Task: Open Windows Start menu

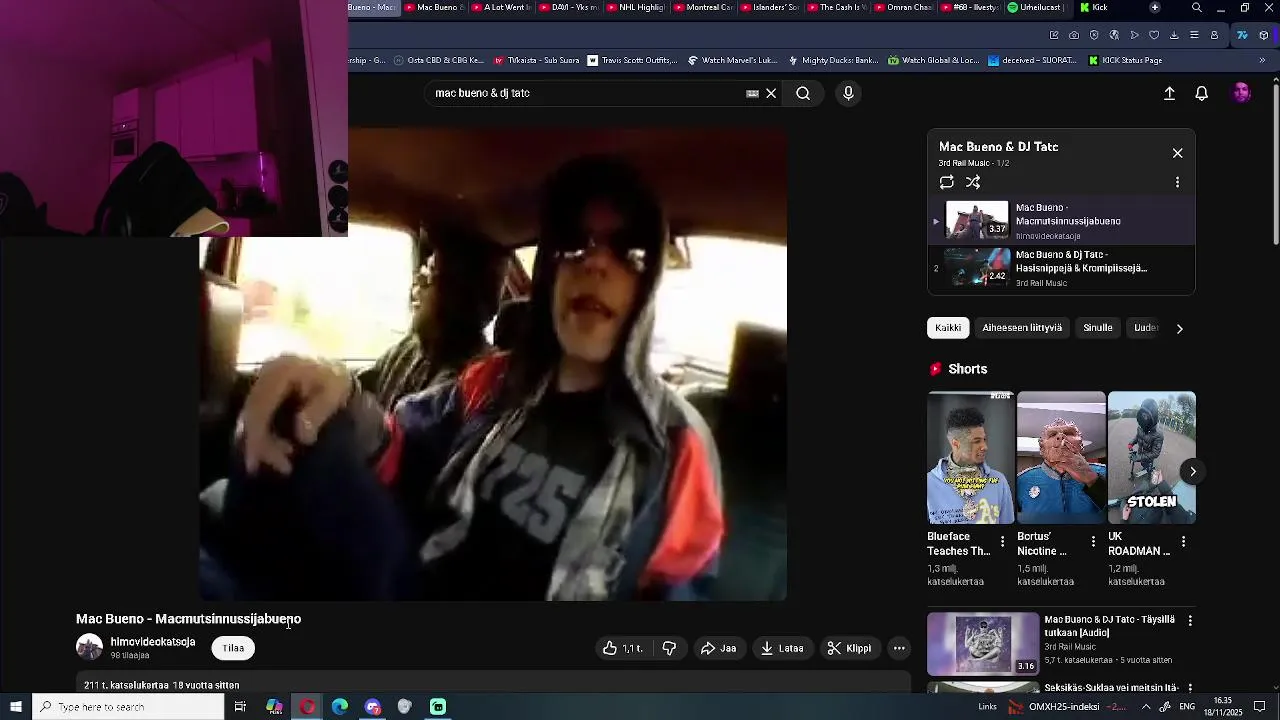Action: point(16,707)
